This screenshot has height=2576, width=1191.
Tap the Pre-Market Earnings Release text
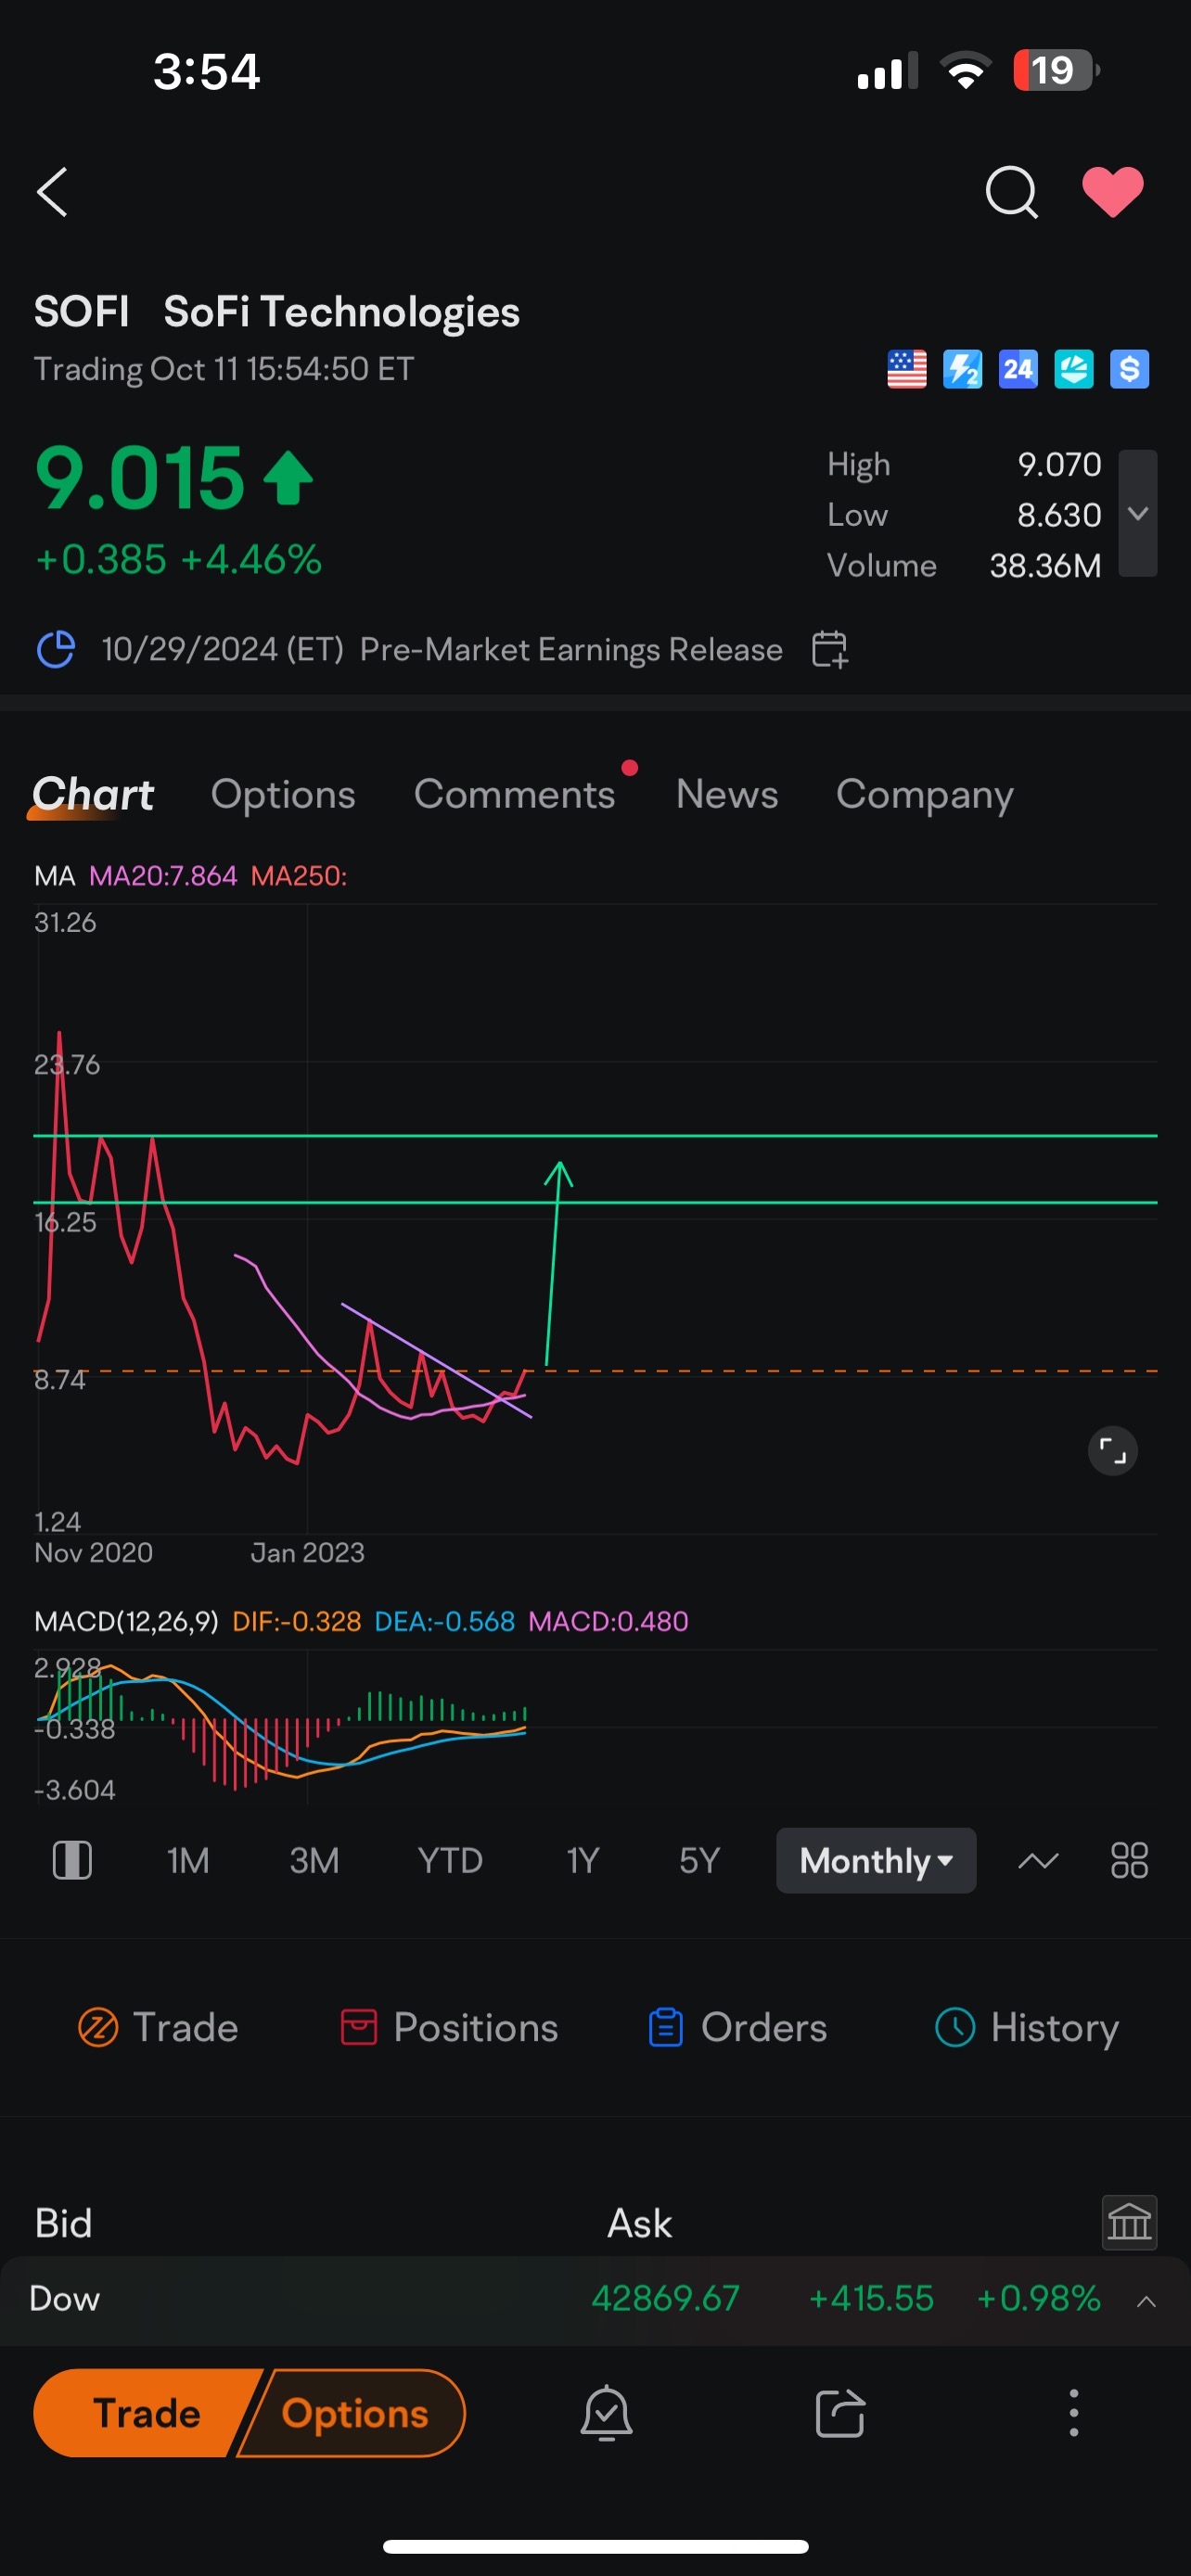coord(571,649)
